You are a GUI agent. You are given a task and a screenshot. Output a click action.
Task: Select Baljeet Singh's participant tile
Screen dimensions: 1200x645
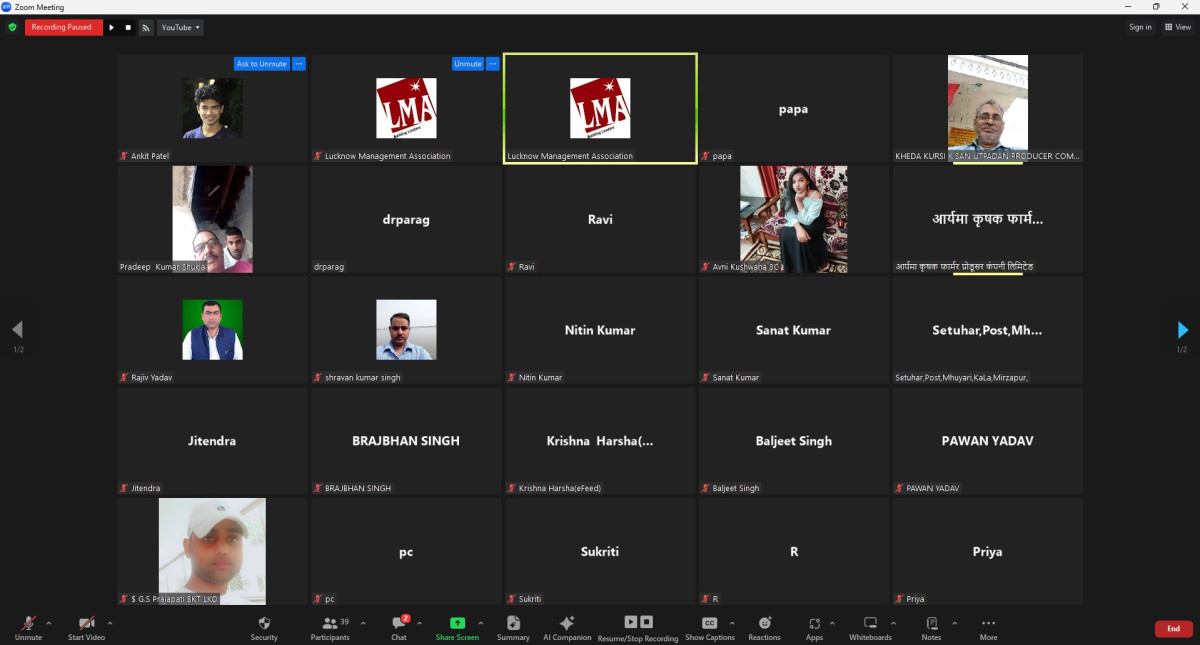pos(794,441)
